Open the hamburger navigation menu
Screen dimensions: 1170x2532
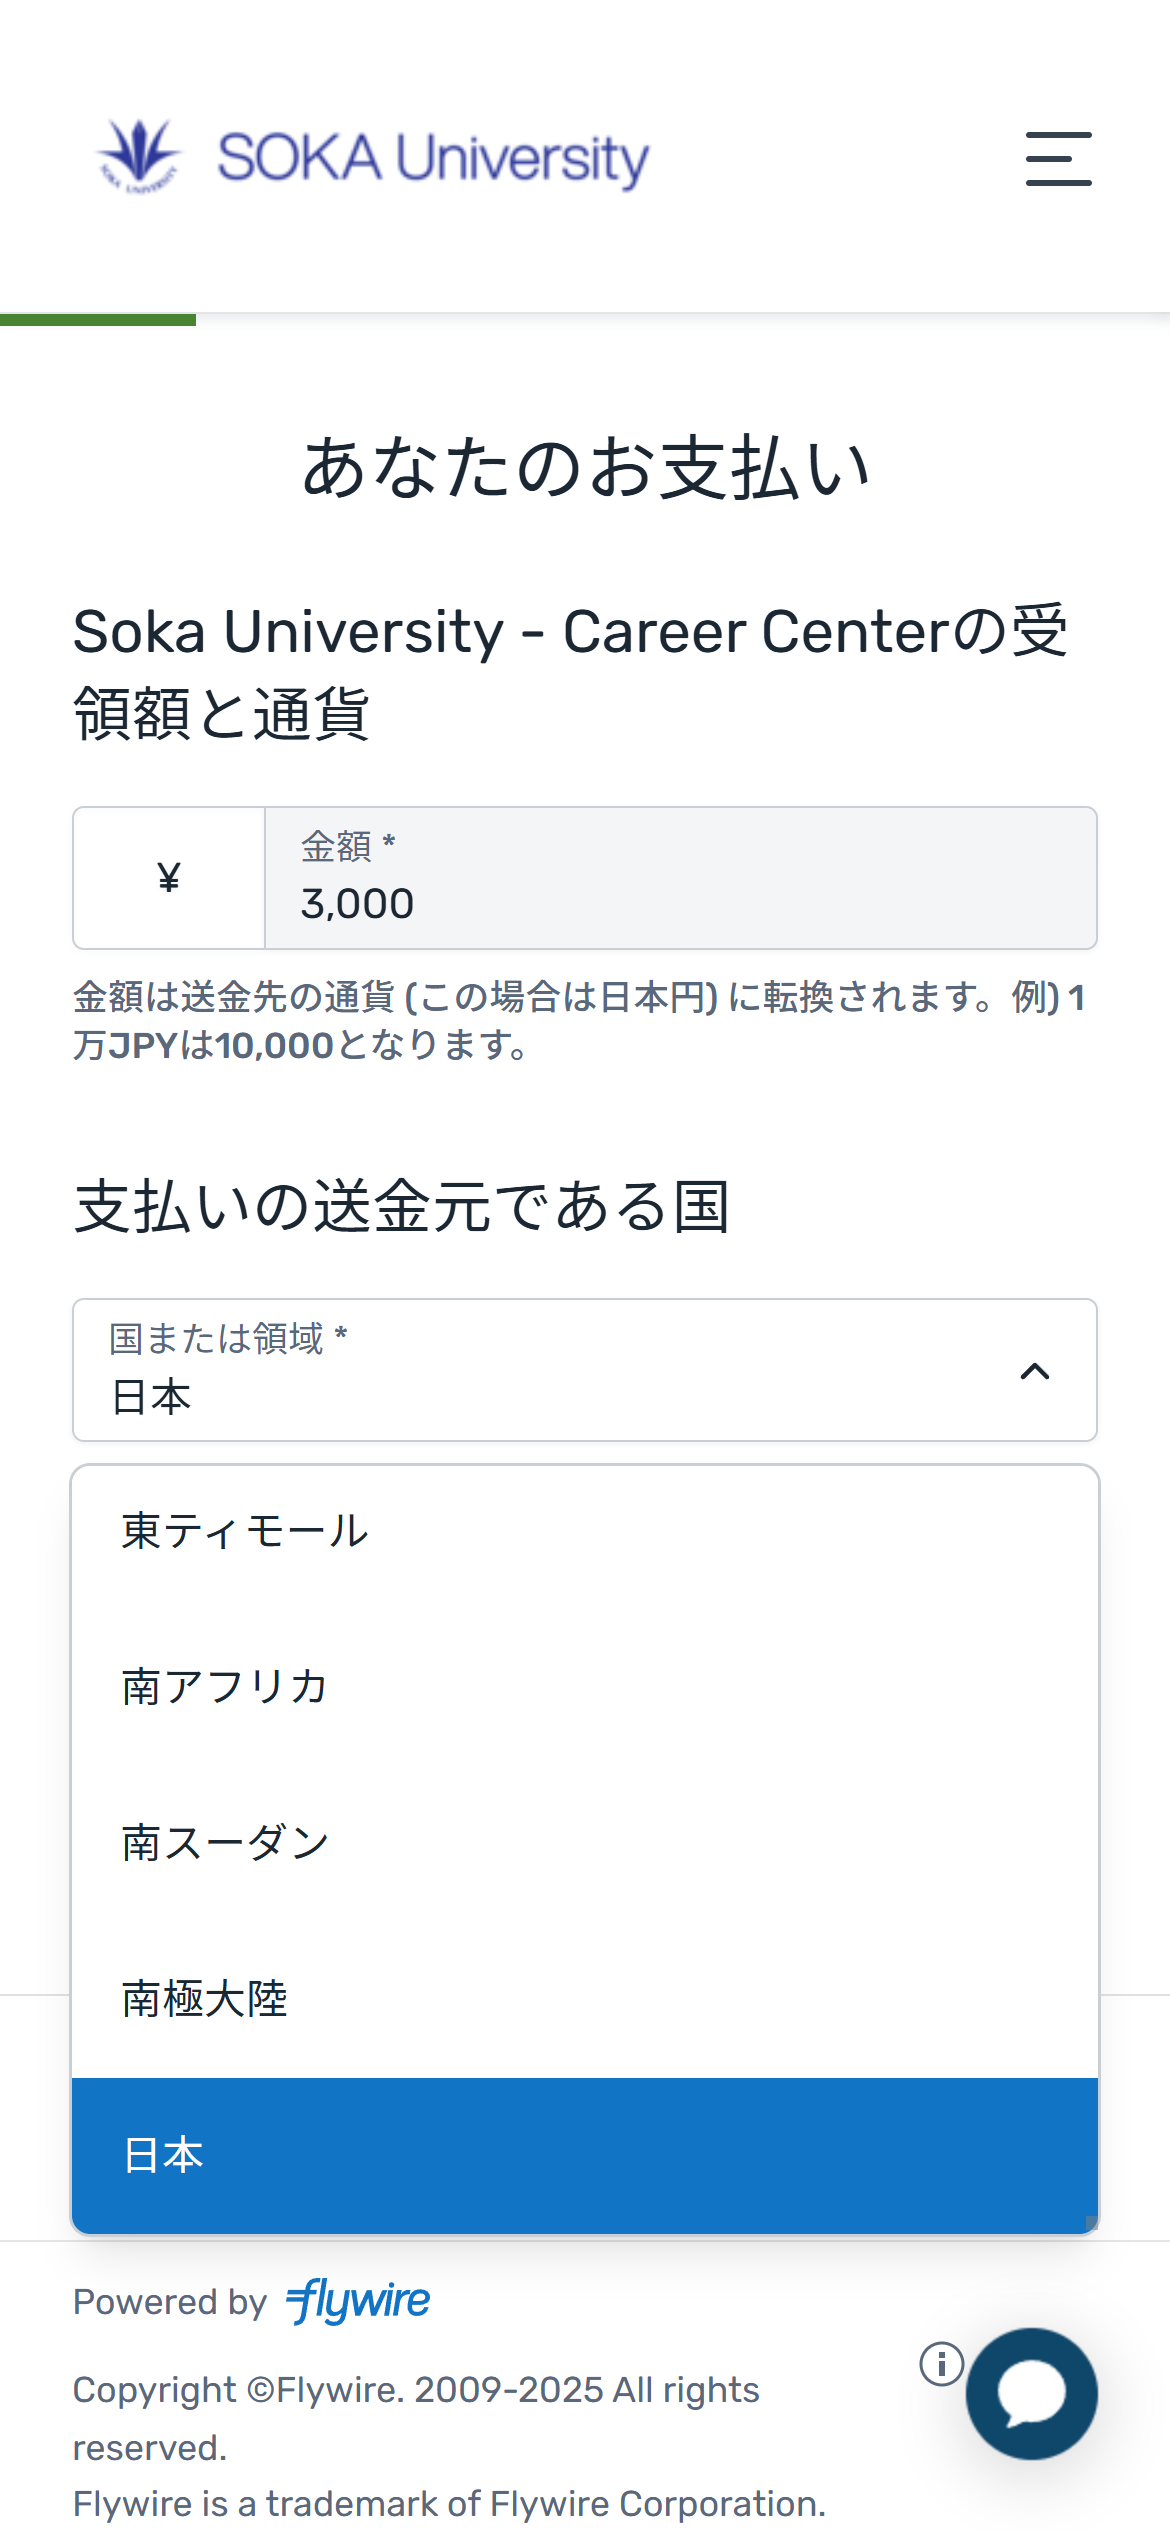1058,158
